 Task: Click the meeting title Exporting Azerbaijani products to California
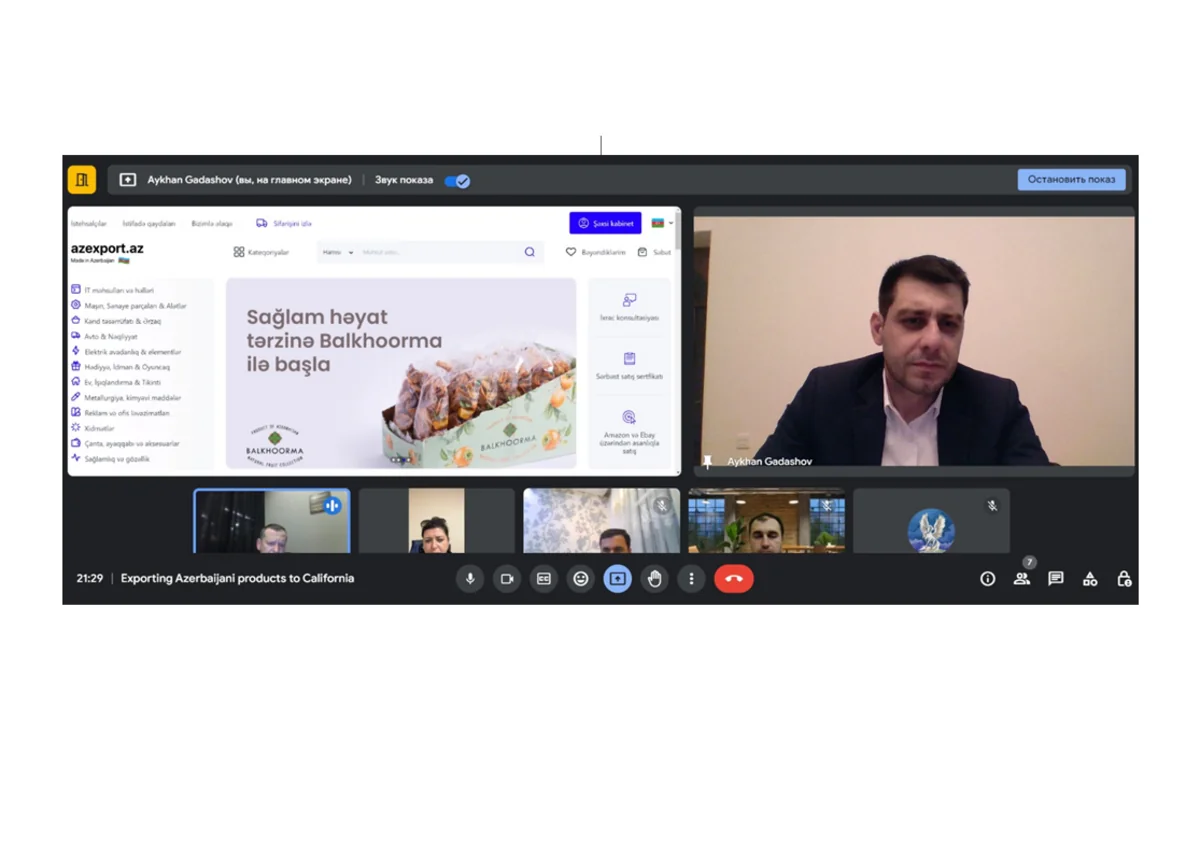coord(237,579)
